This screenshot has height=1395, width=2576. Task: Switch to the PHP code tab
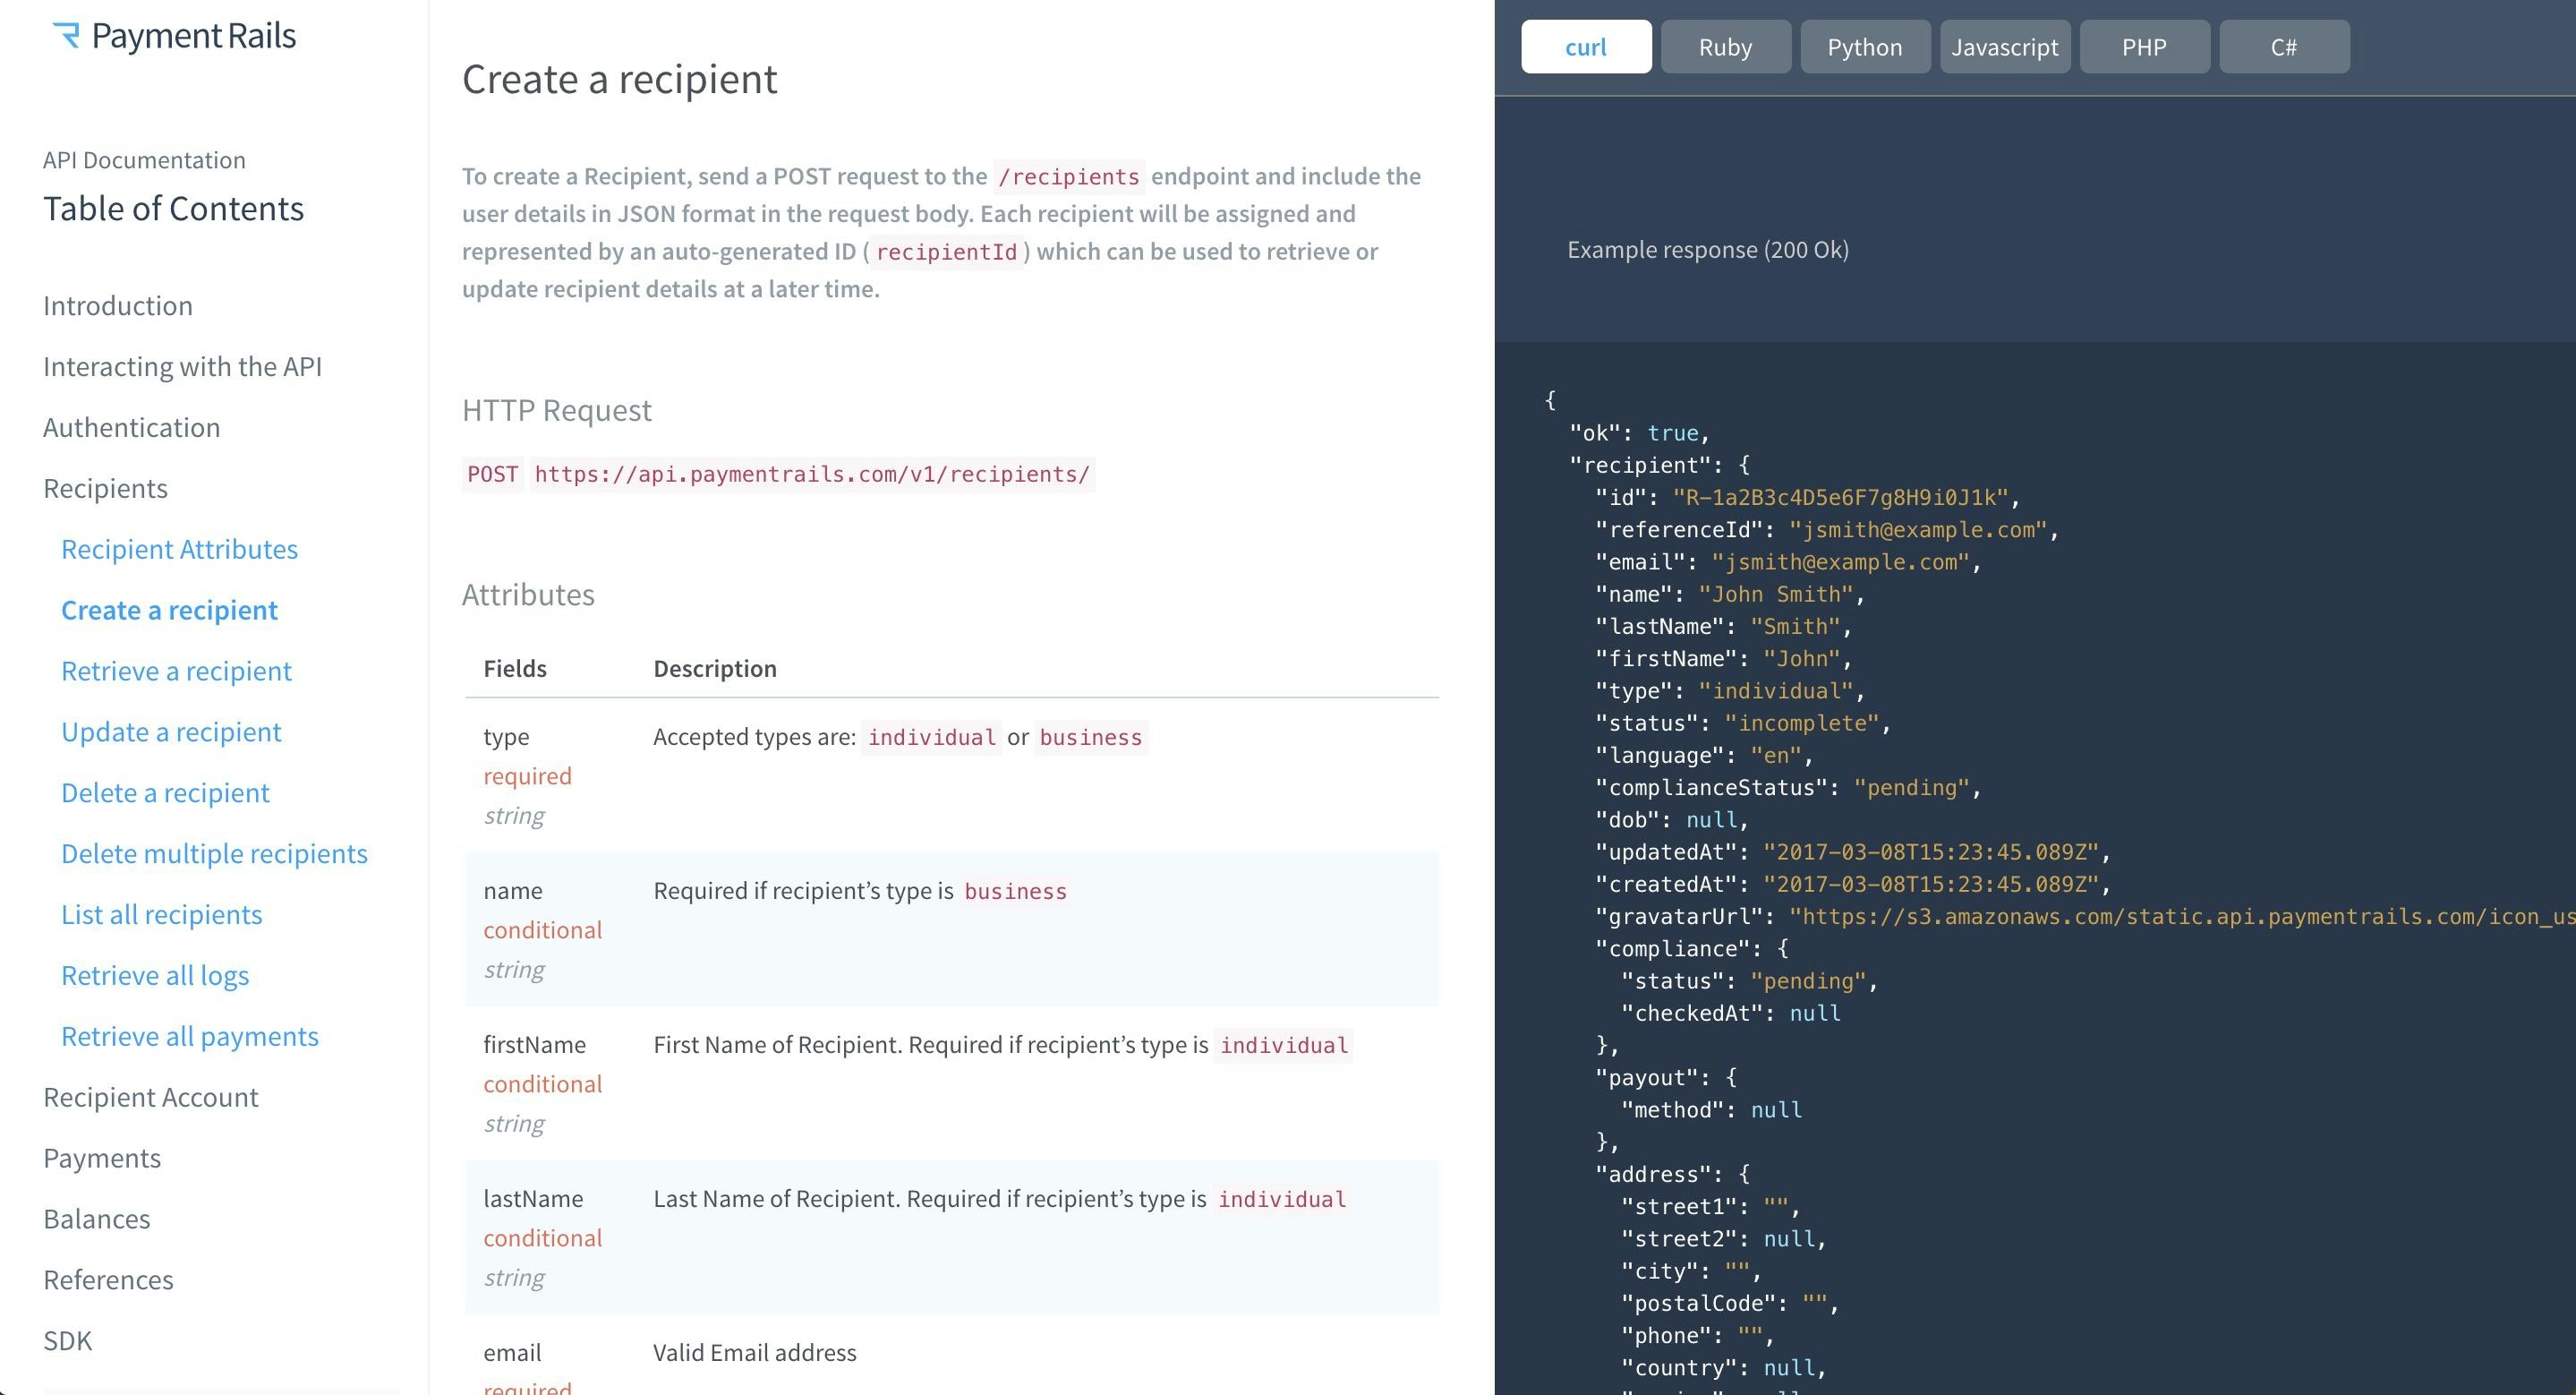[2143, 46]
